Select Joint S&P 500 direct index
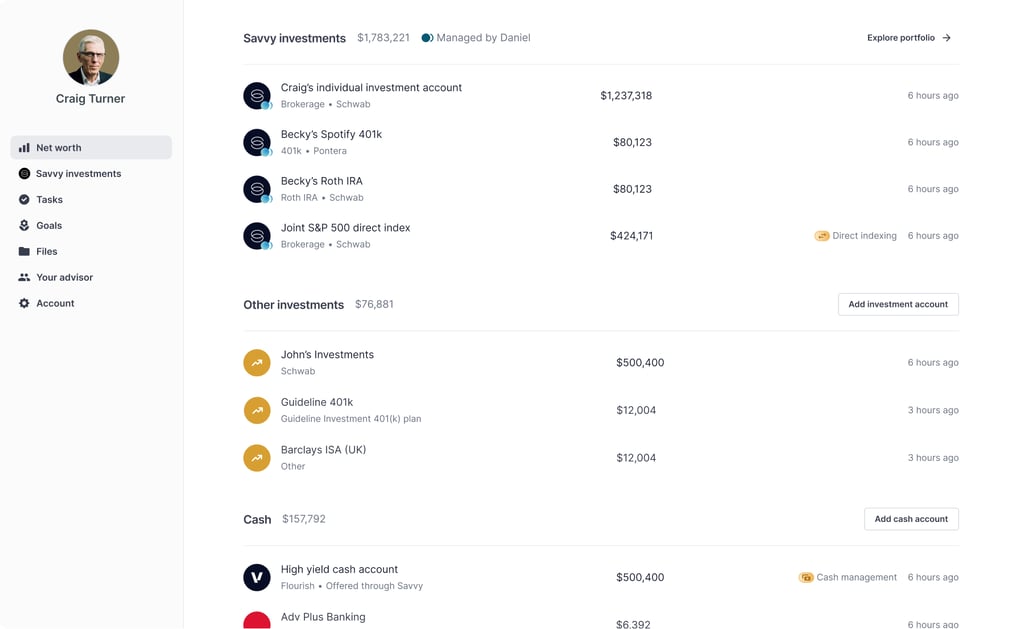The height and width of the screenshot is (629, 1024). (601, 236)
